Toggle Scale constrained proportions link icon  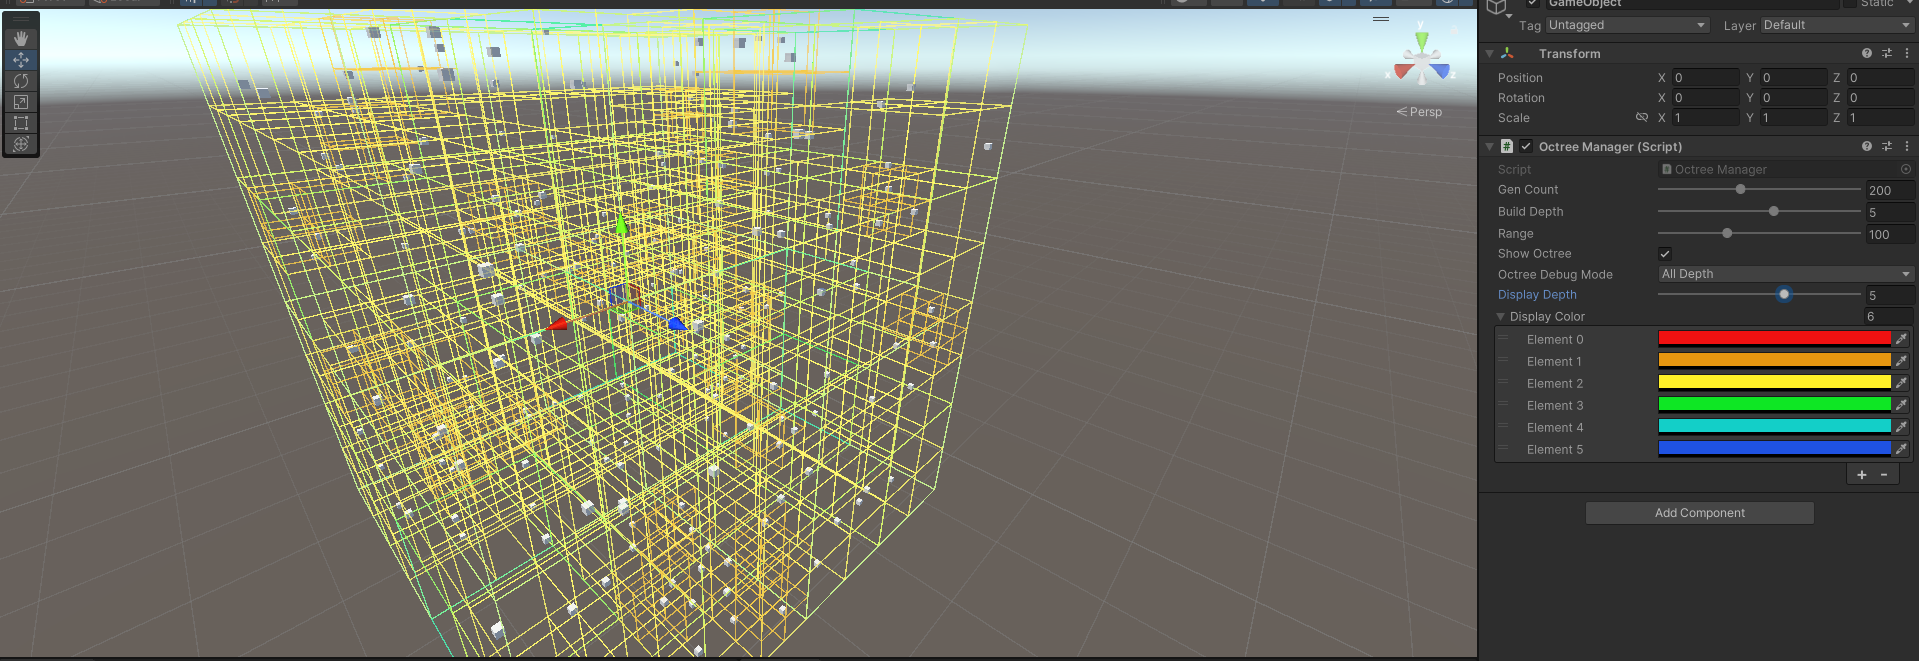pos(1641,118)
